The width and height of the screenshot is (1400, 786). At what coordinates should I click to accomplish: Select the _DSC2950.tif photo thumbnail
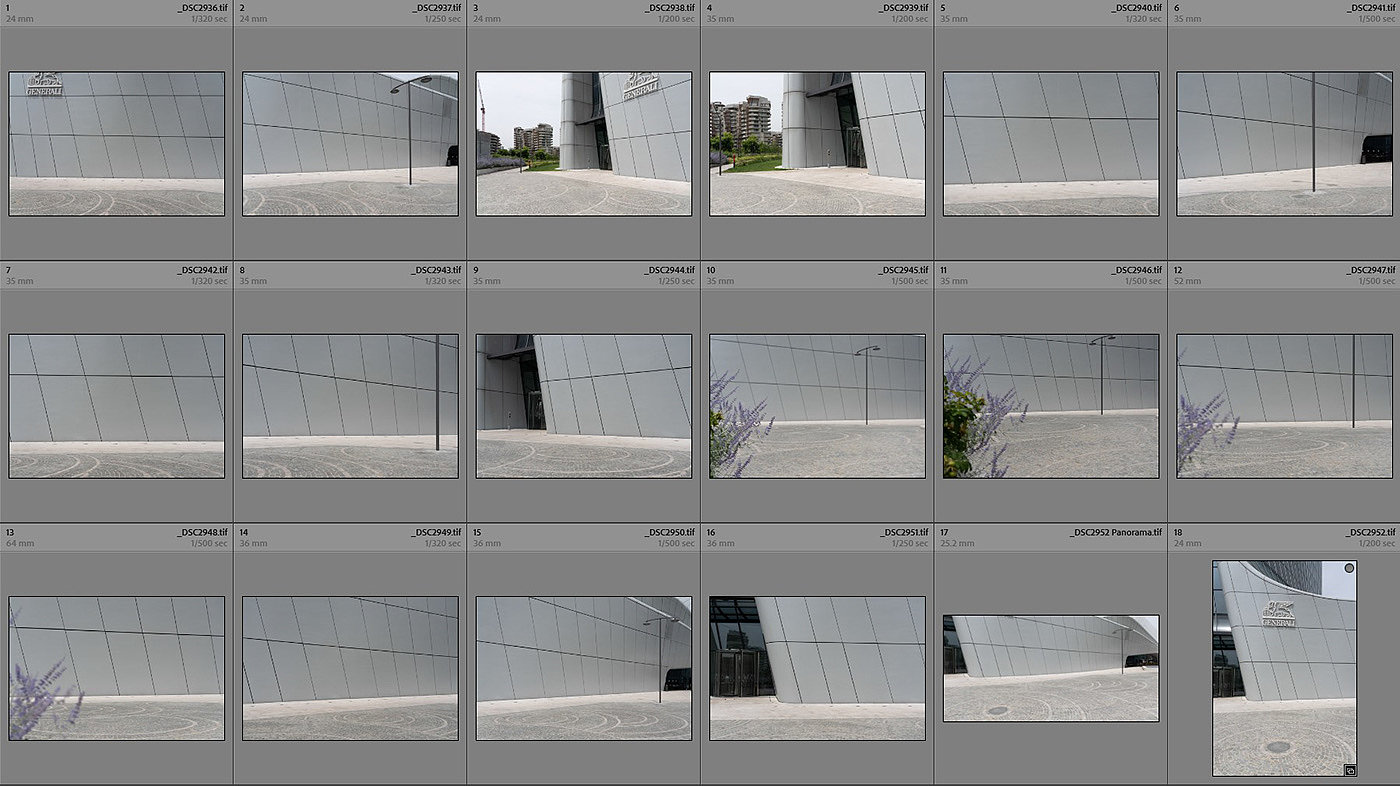click(x=584, y=668)
